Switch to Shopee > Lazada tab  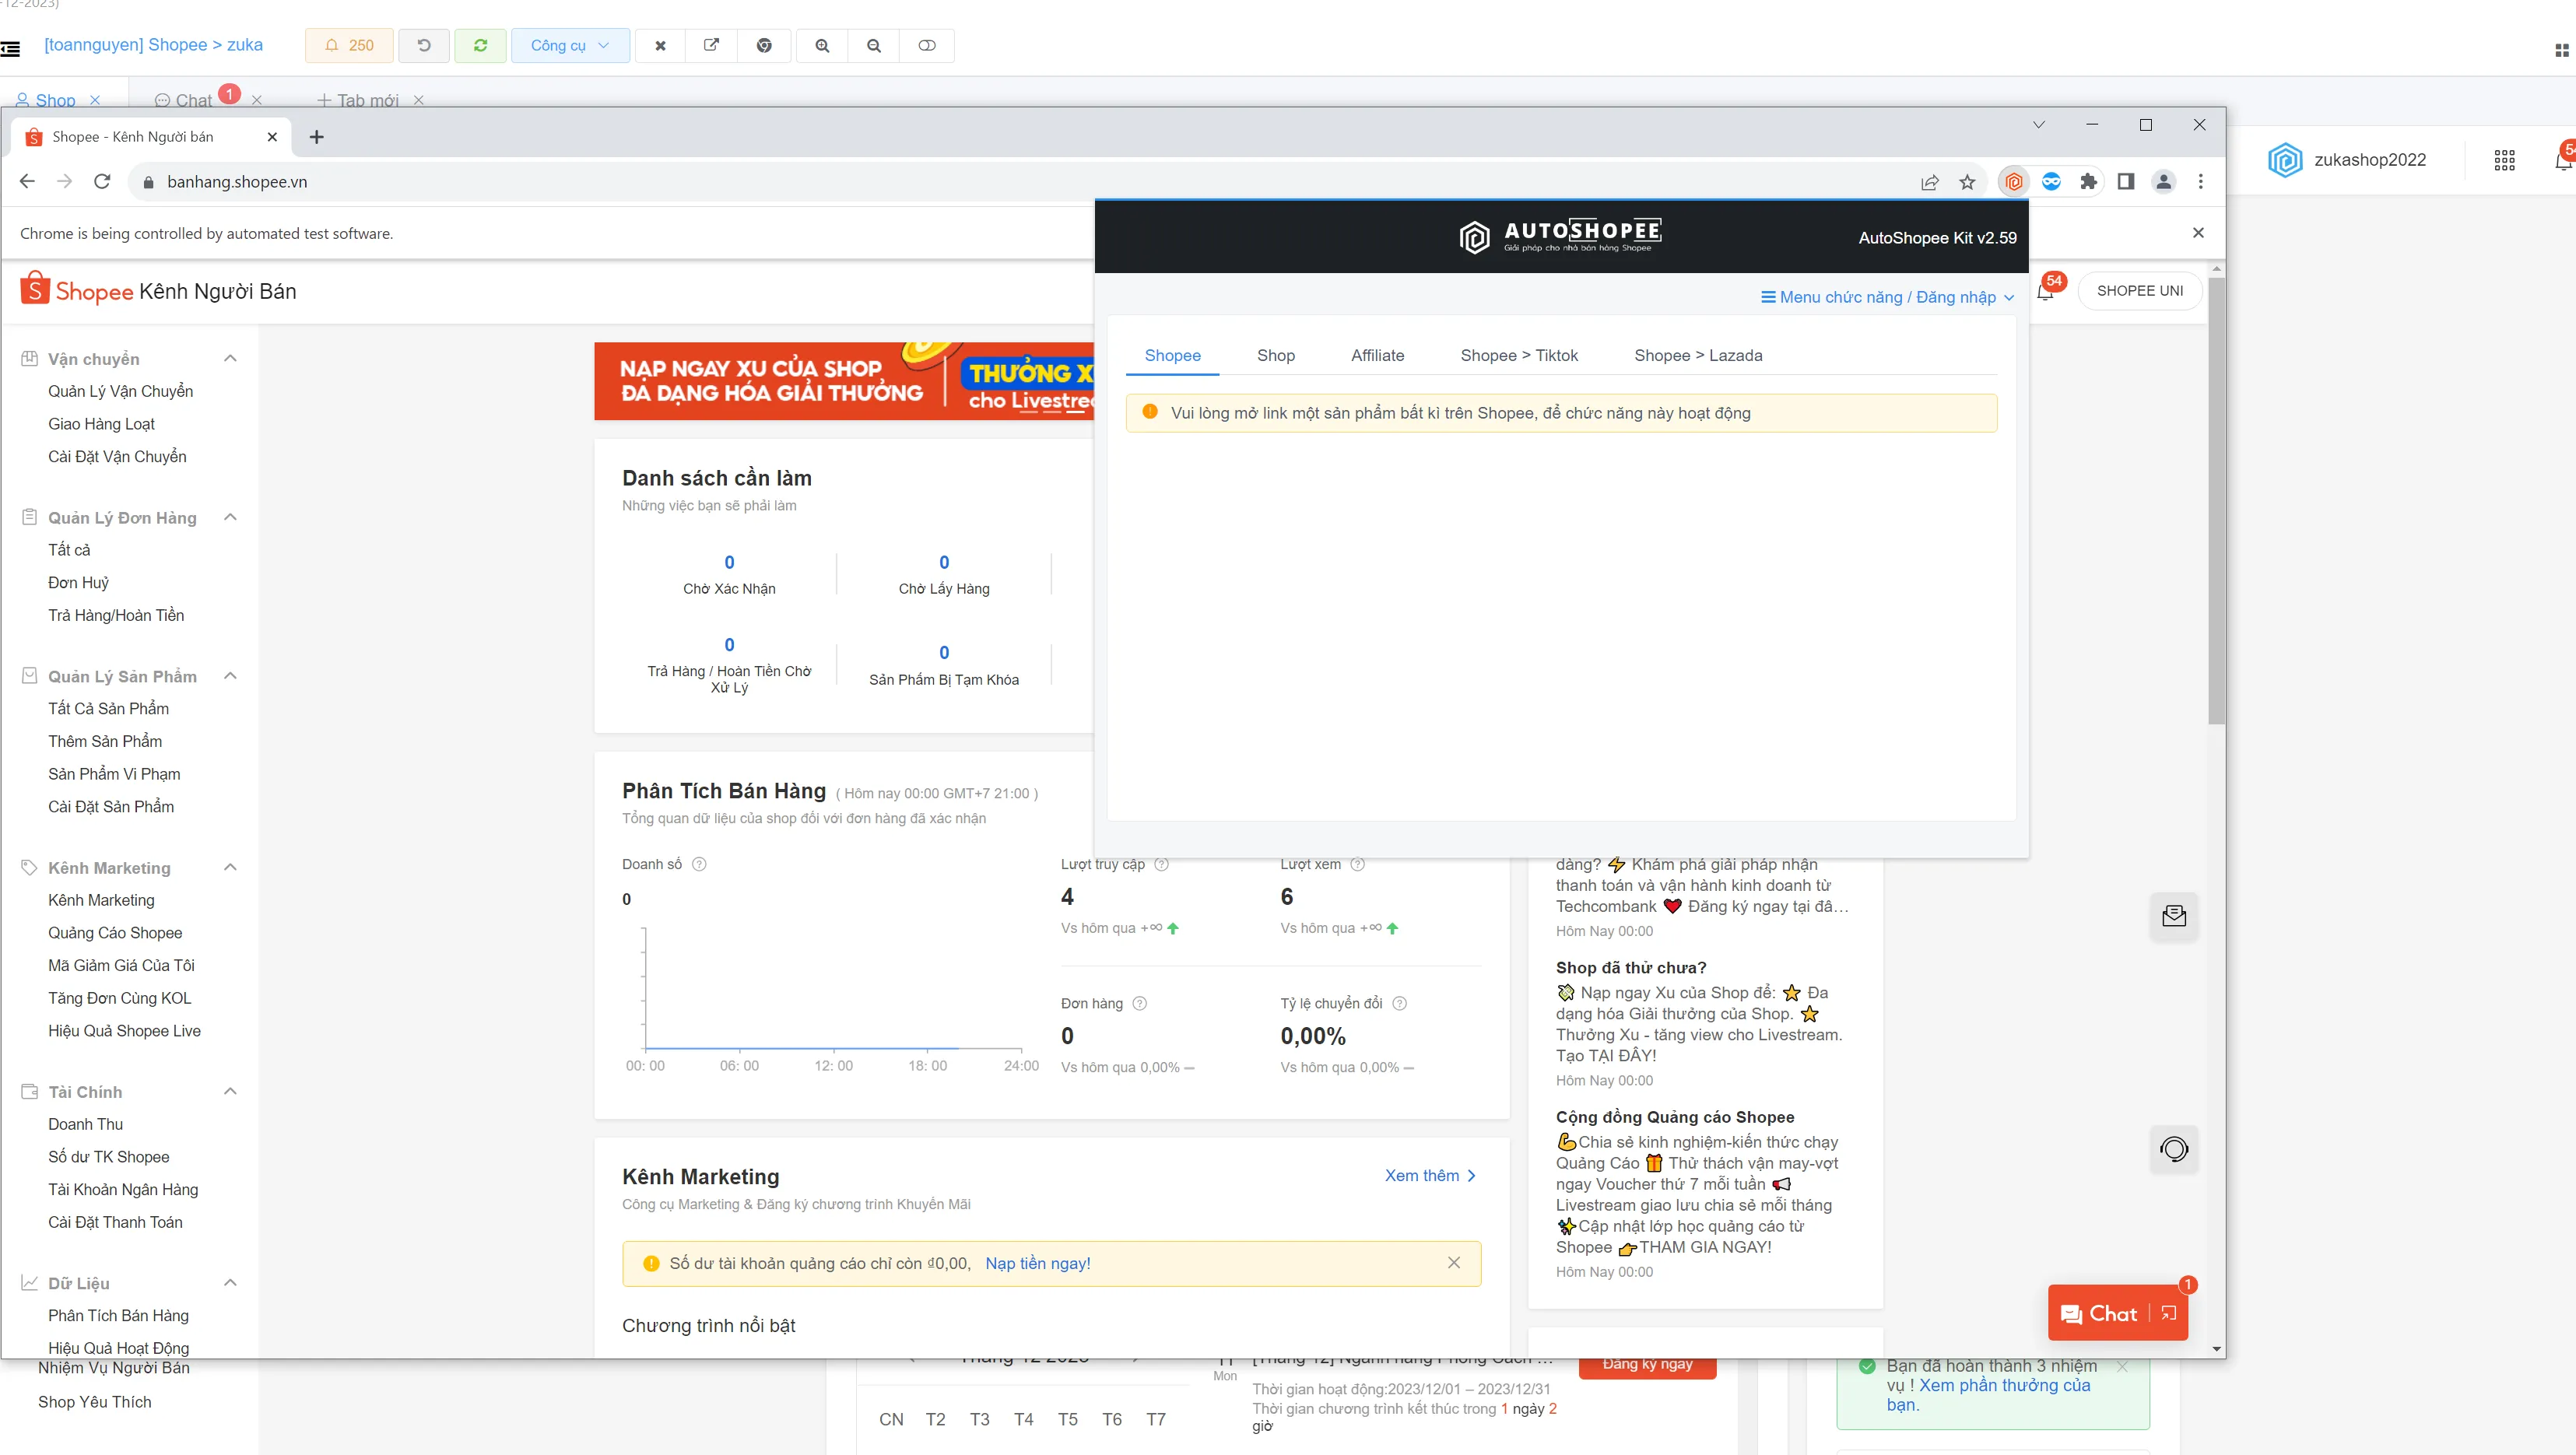click(x=1698, y=355)
